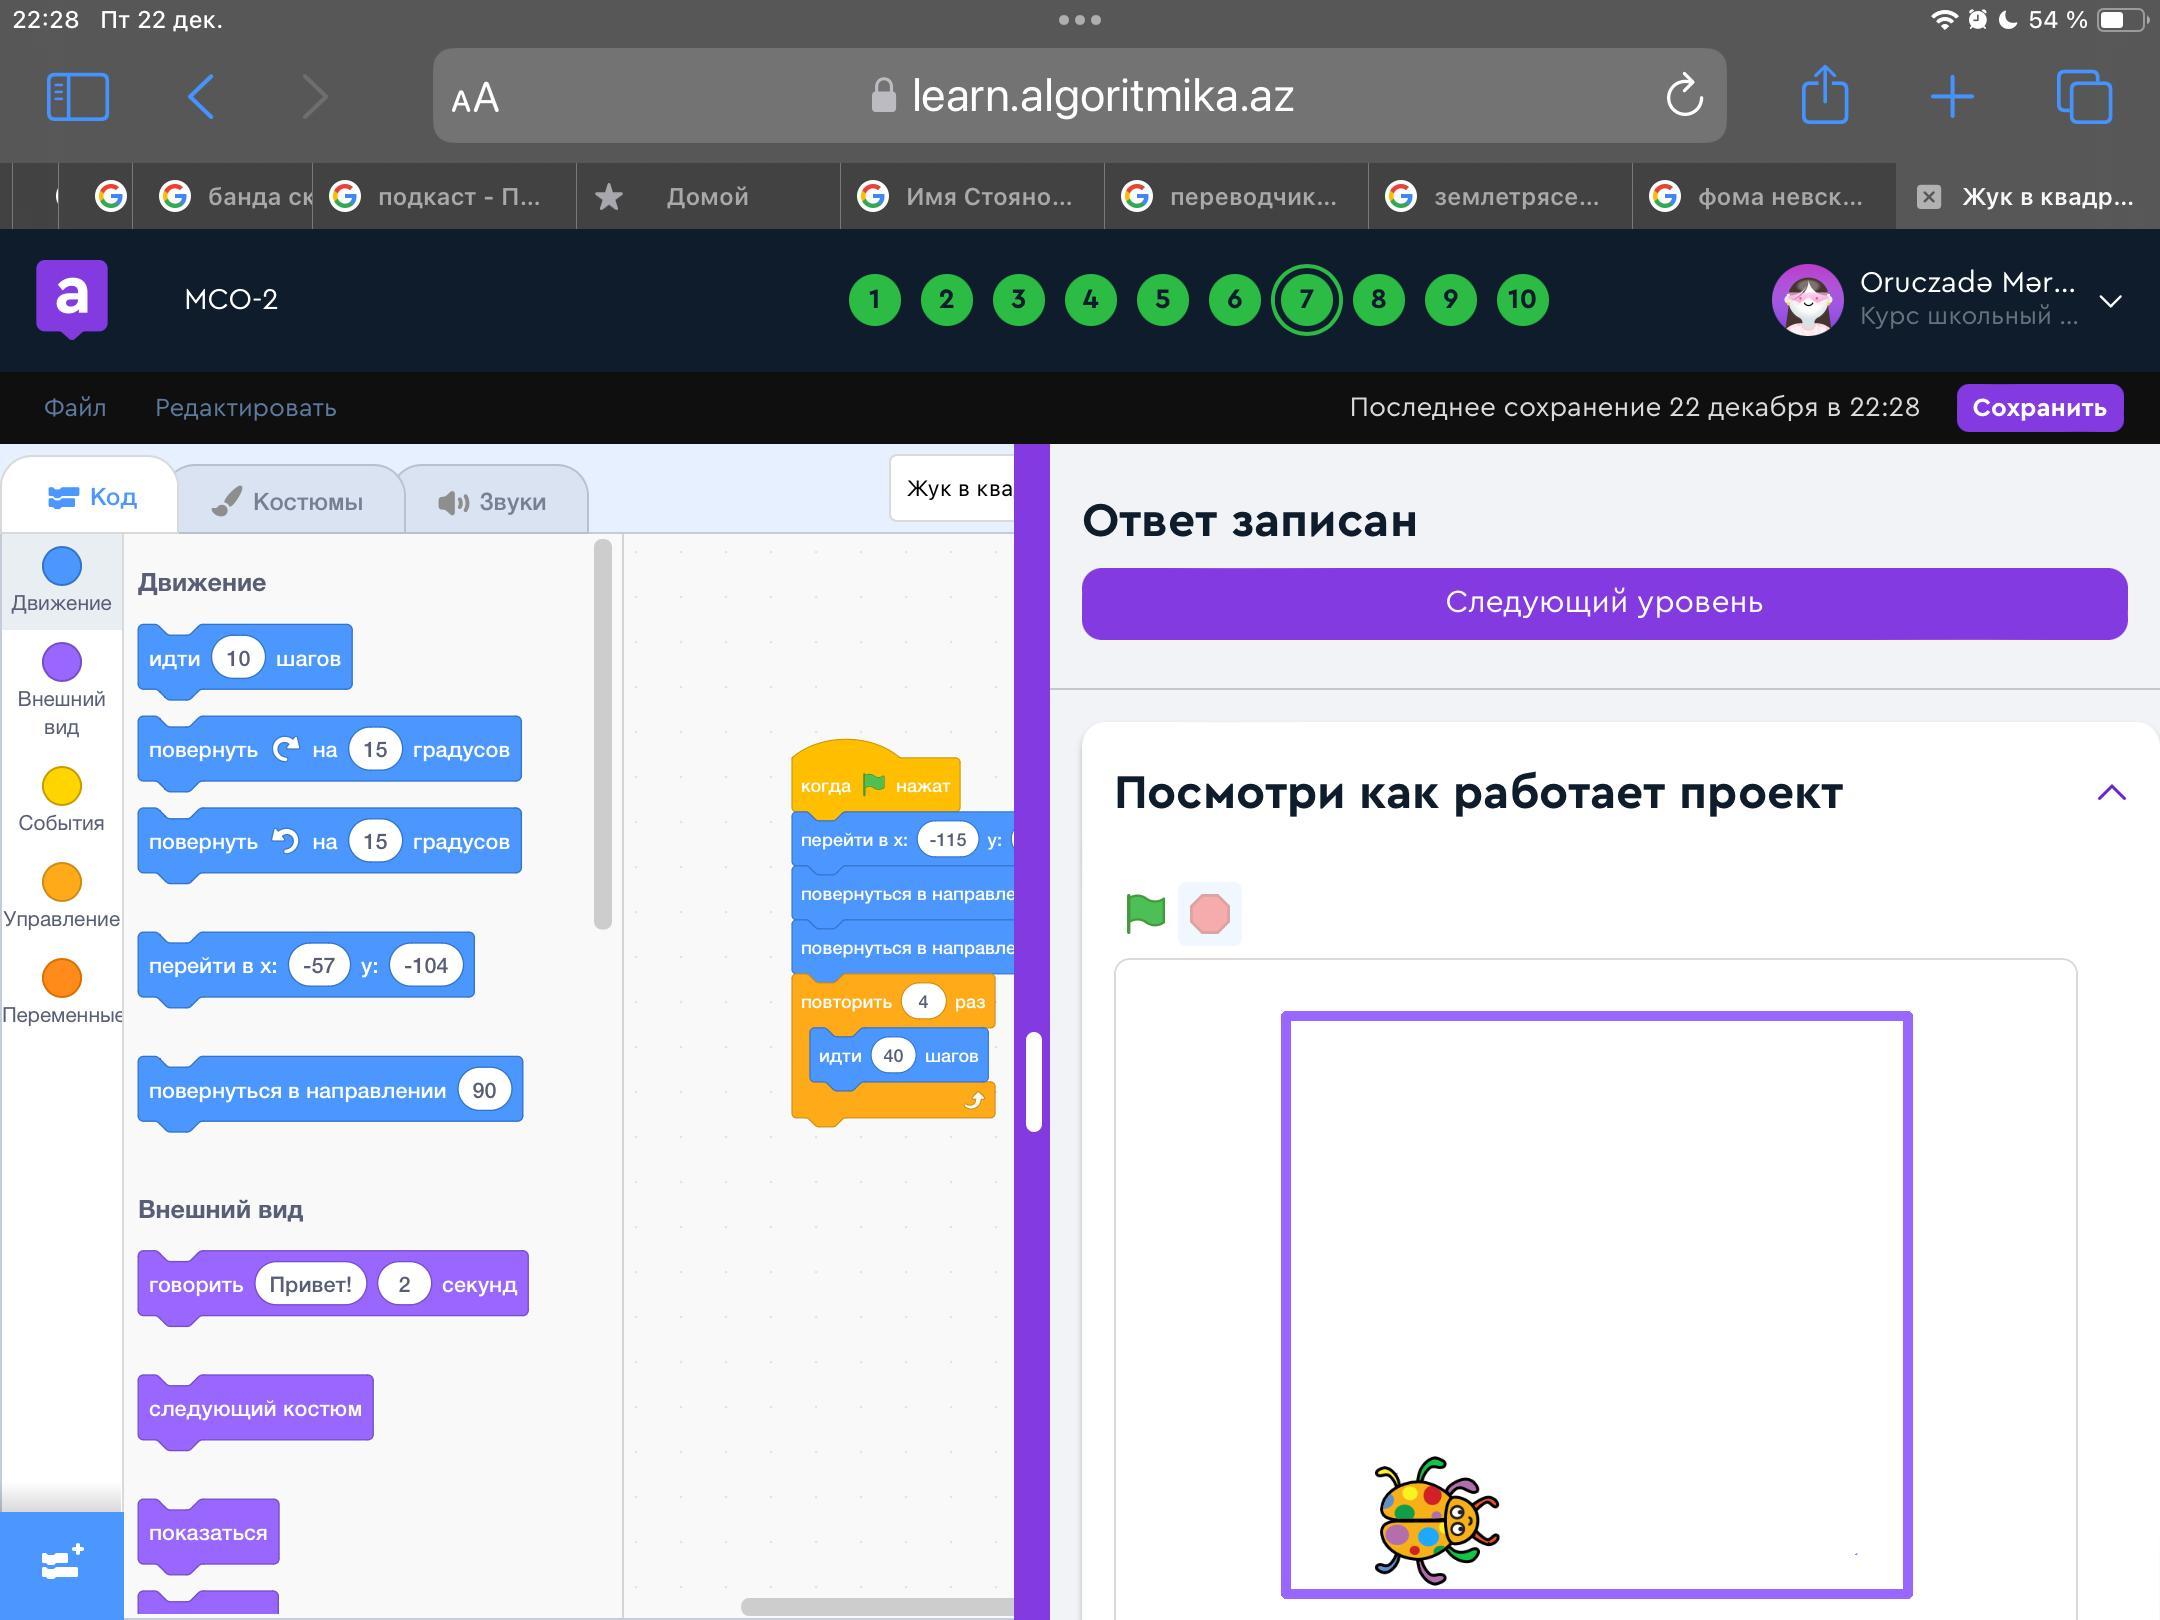This screenshot has height=1620, width=2160.
Task: Click the Algoritmika purple logo
Action: [x=72, y=298]
